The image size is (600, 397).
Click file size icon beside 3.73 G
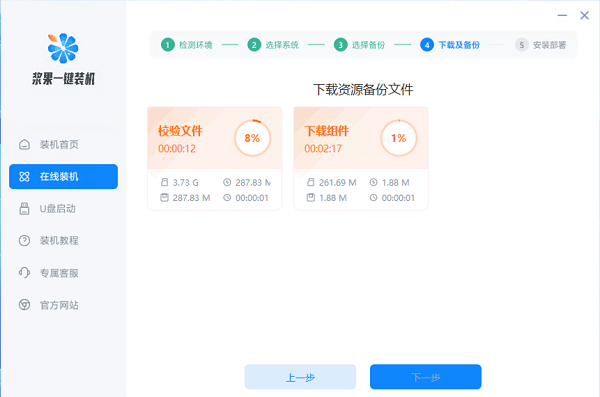point(165,182)
